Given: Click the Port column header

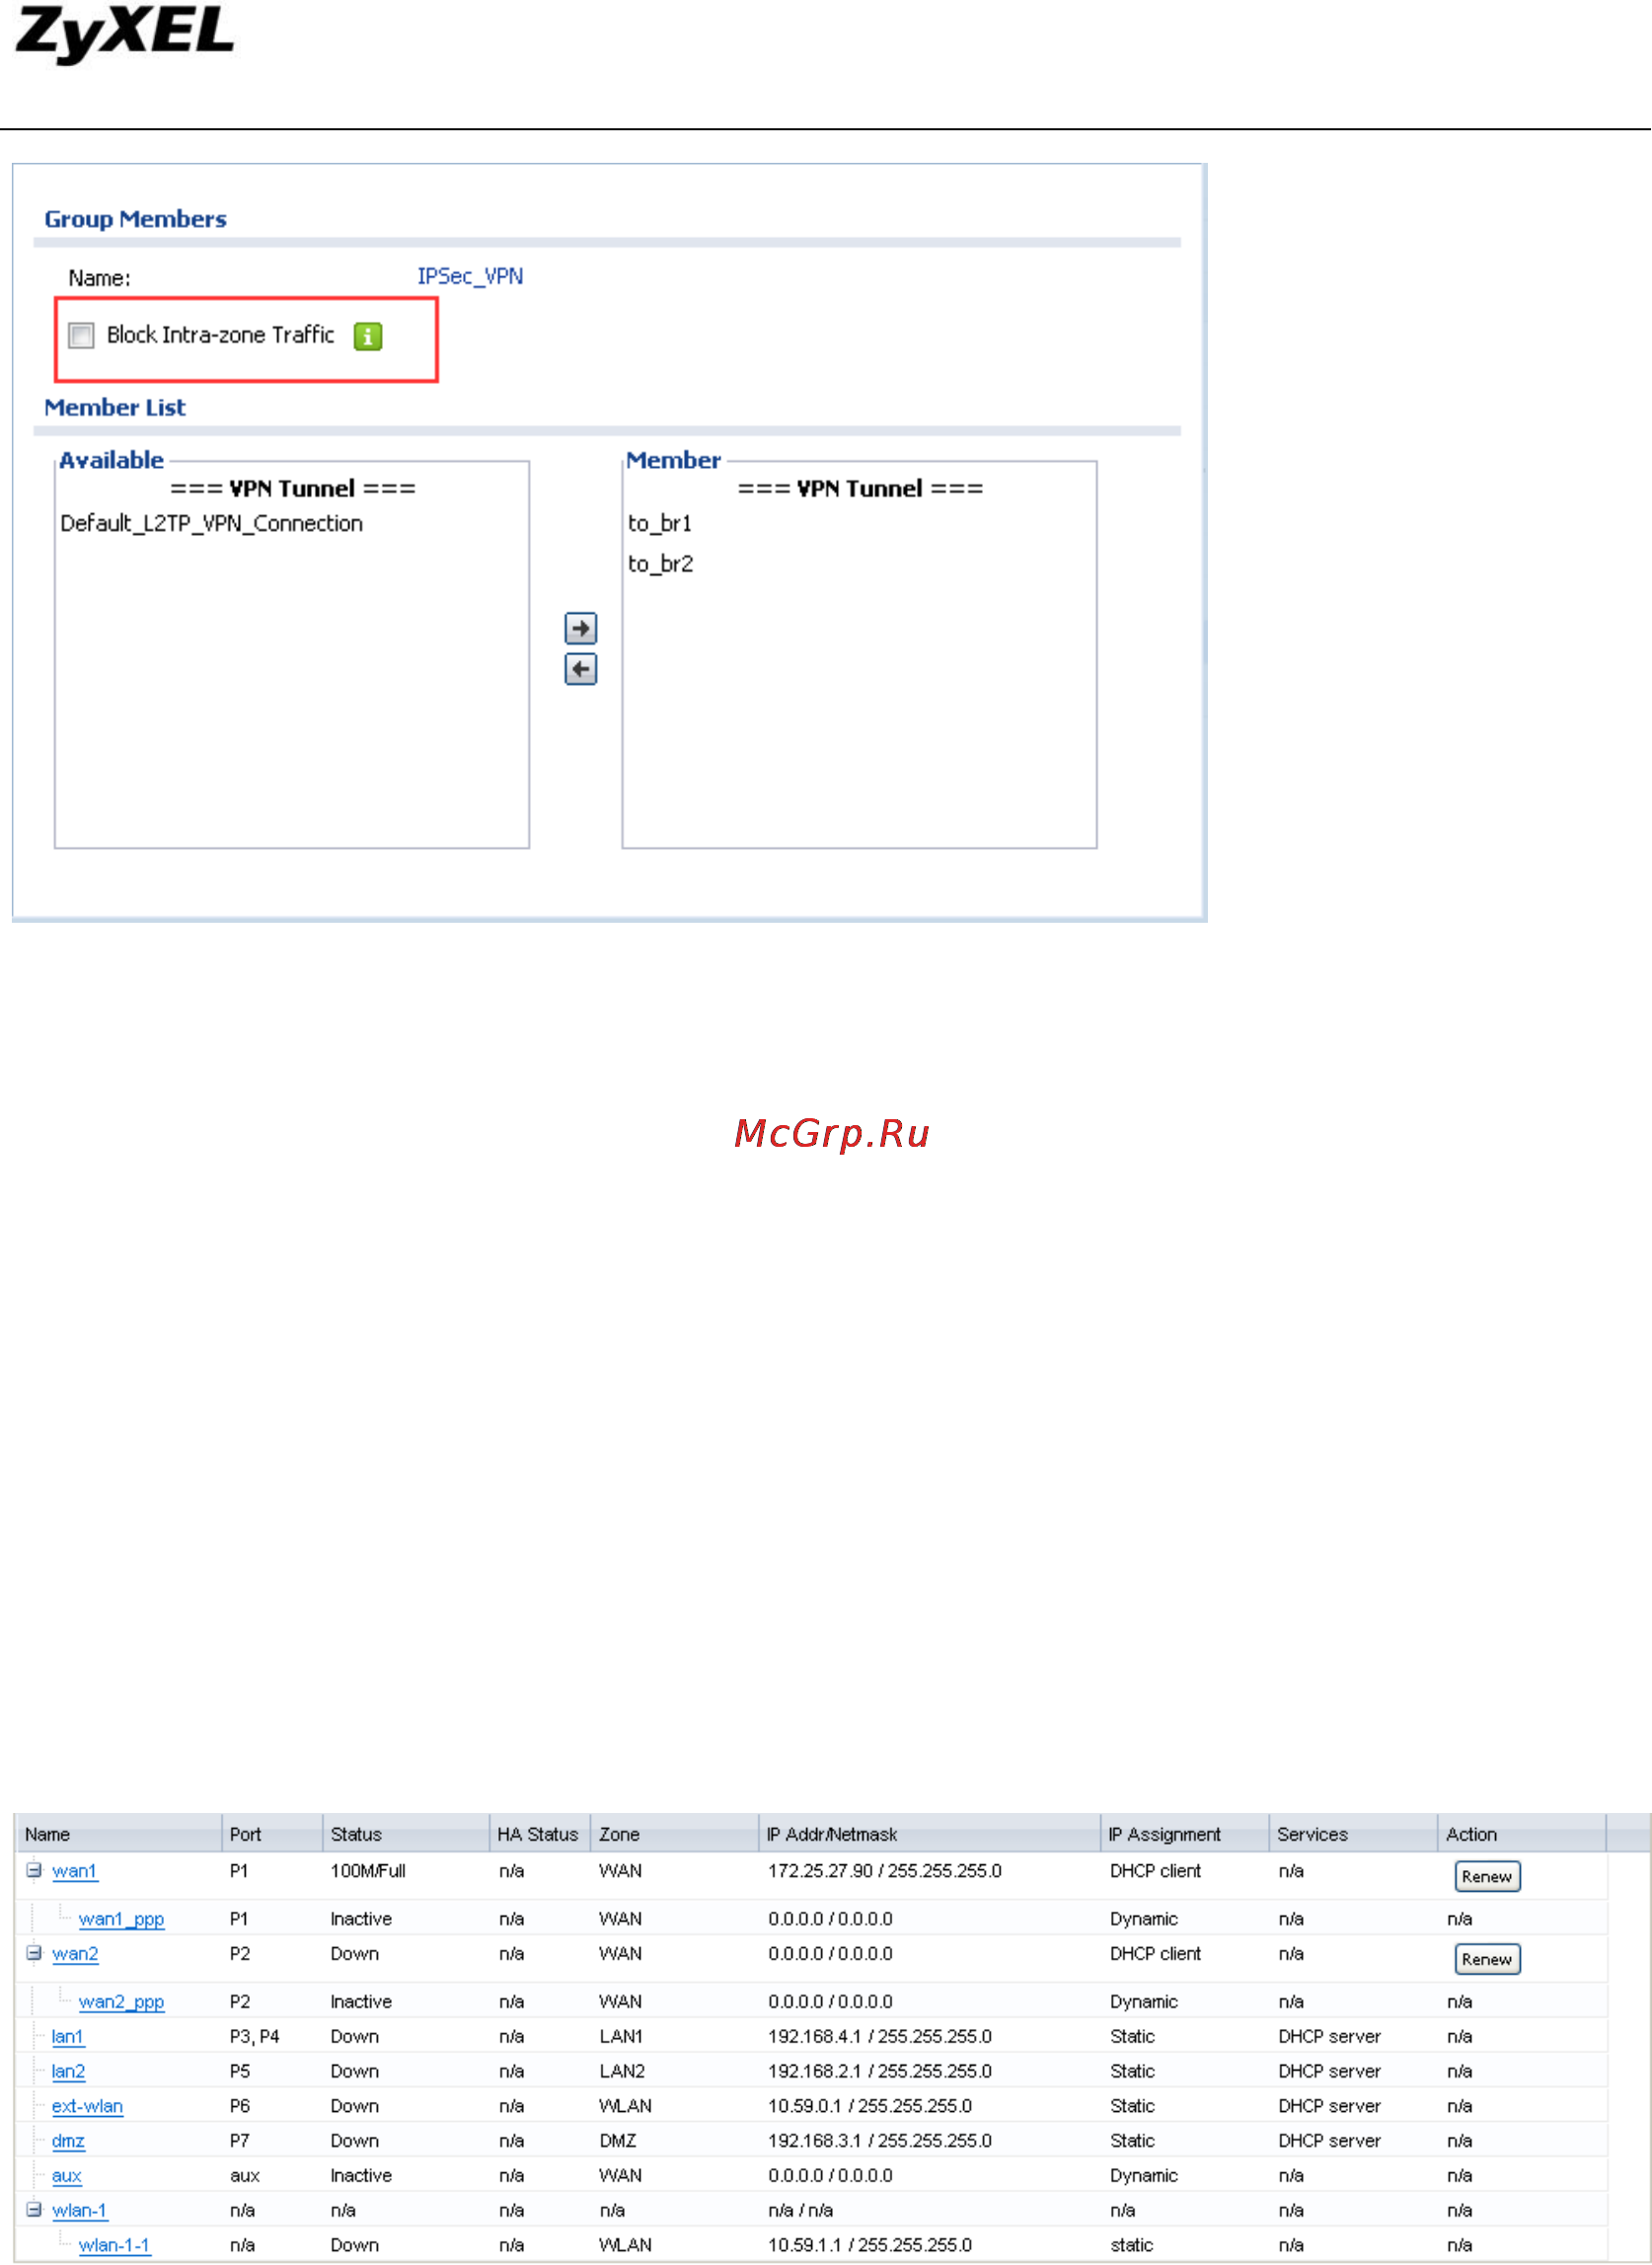Looking at the screenshot, I should [x=272, y=1834].
